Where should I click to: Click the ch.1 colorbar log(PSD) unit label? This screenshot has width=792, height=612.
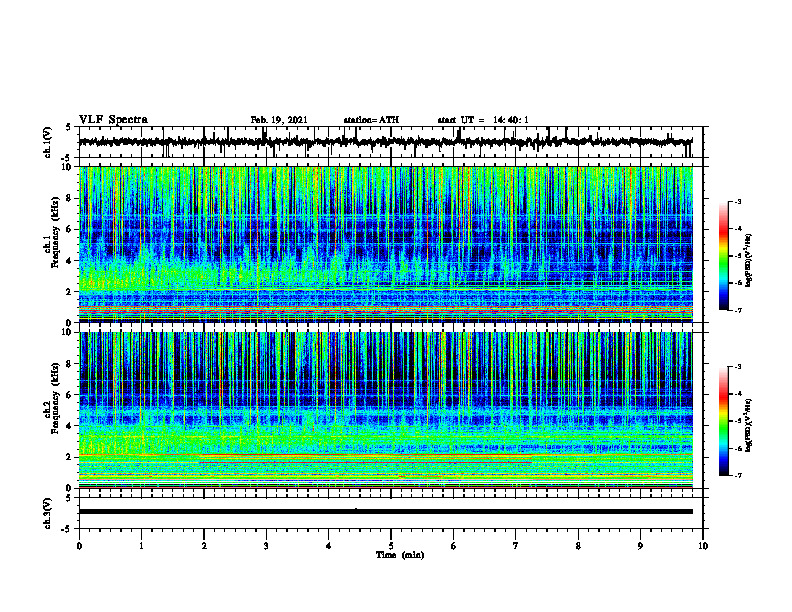point(749,261)
